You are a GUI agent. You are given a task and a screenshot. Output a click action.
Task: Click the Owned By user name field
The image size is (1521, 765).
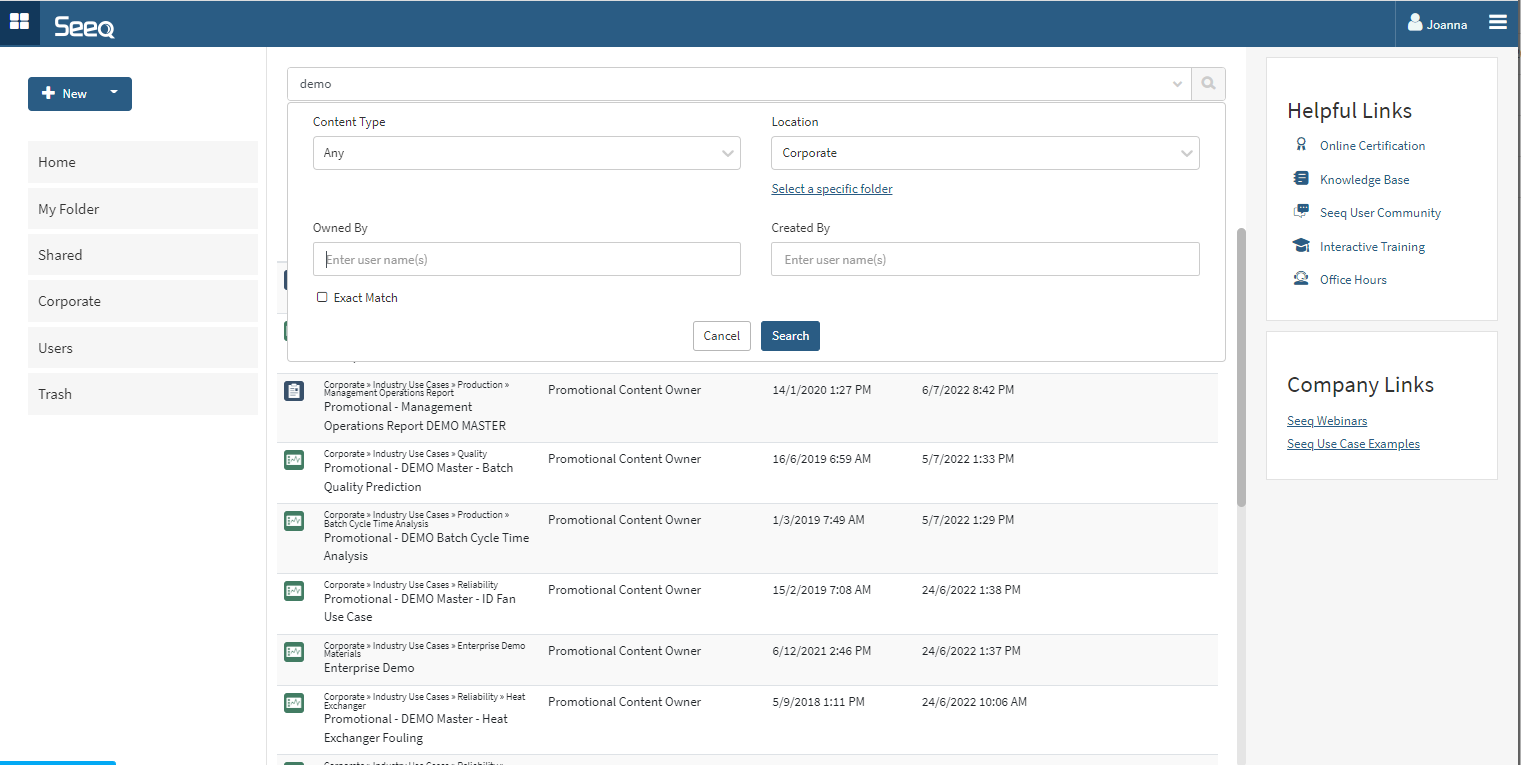point(527,259)
